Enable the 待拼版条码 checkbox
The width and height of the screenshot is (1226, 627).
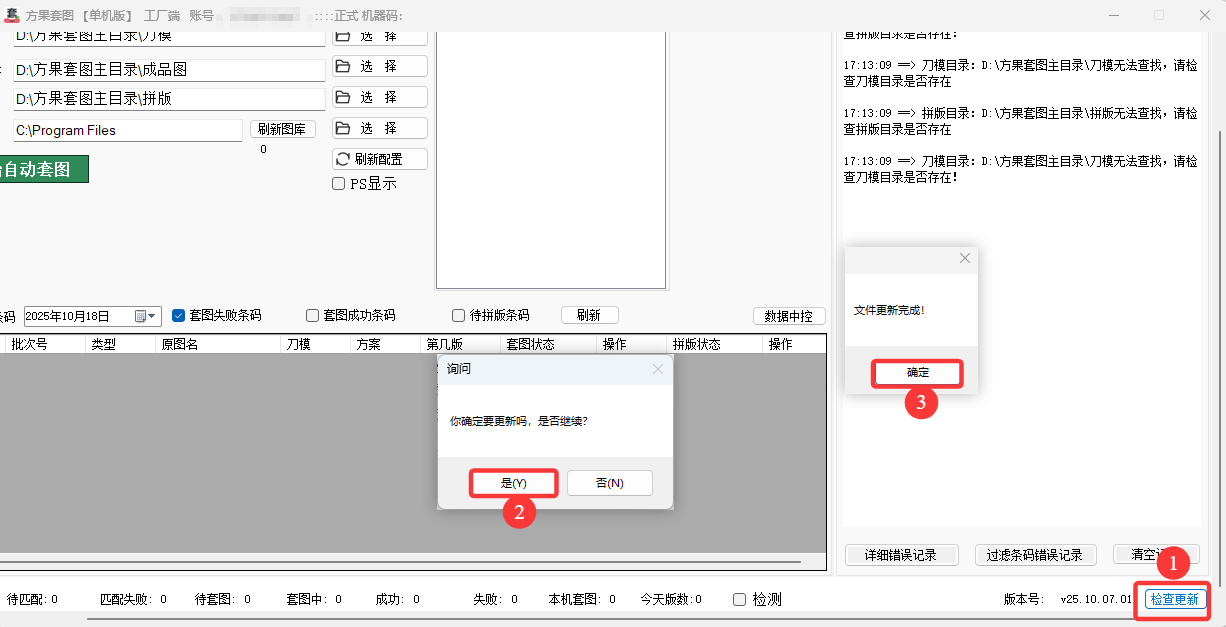(459, 315)
